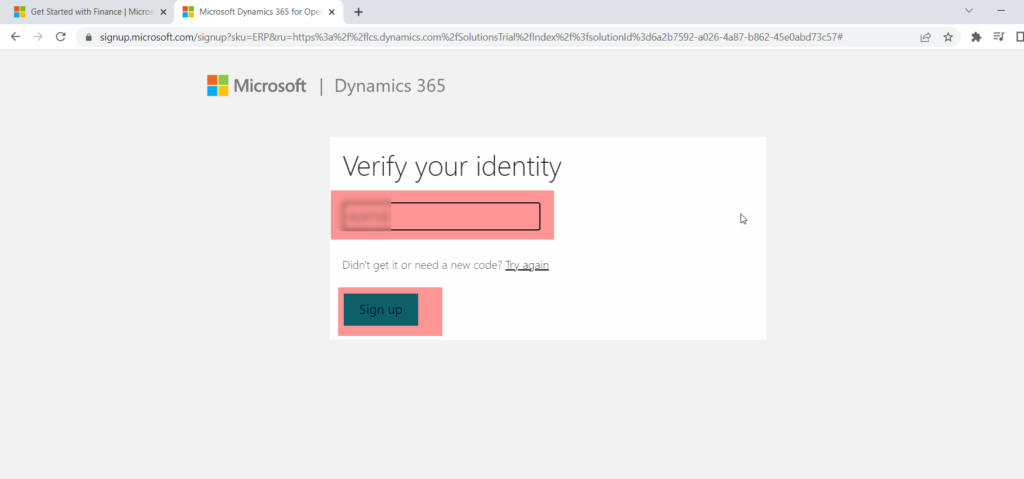Screen dimensions: 1024x479
Task: Click the browser Forward arrow
Action: pos(38,37)
